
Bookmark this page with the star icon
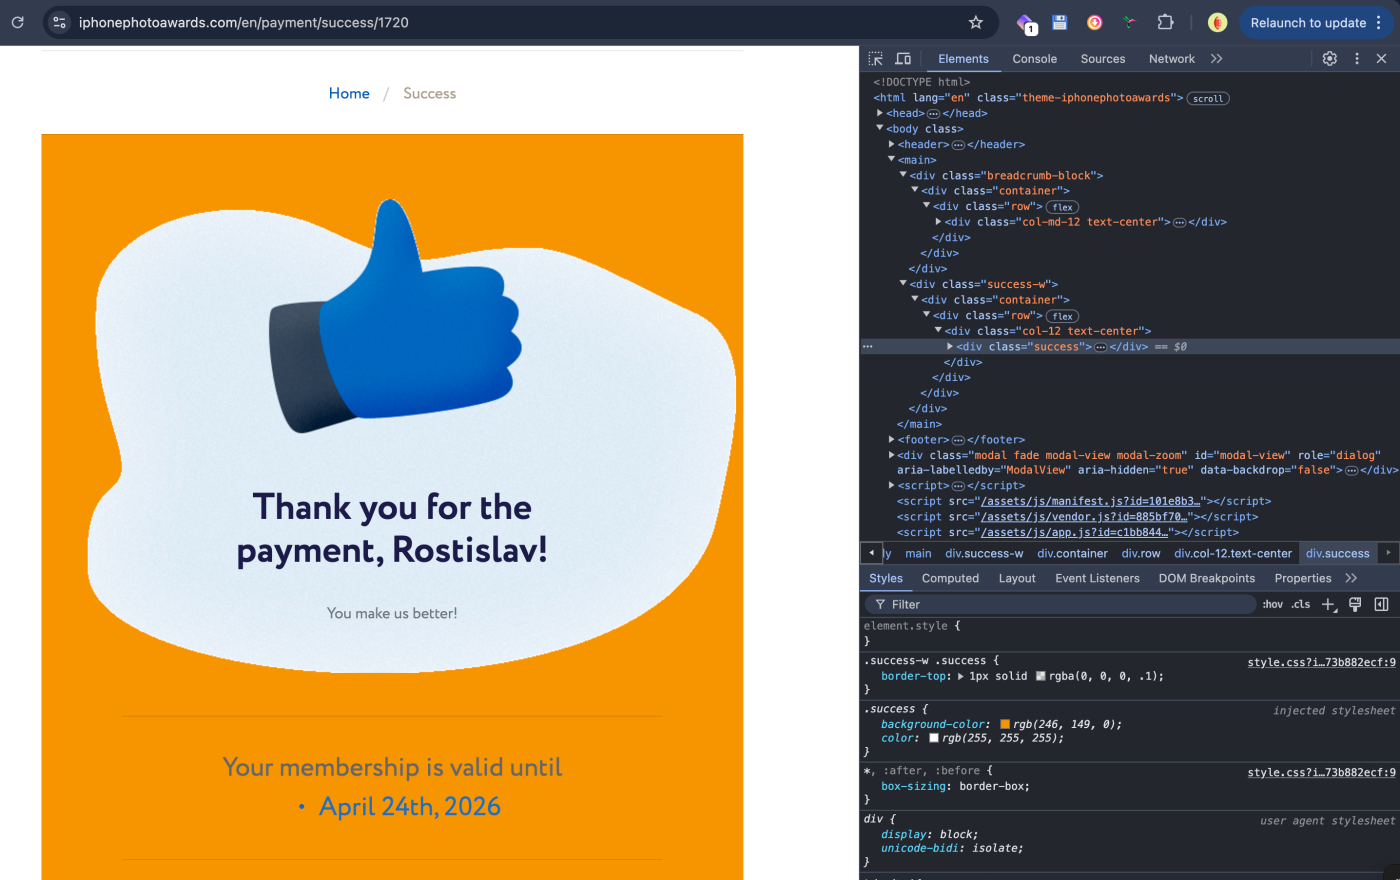pos(976,22)
